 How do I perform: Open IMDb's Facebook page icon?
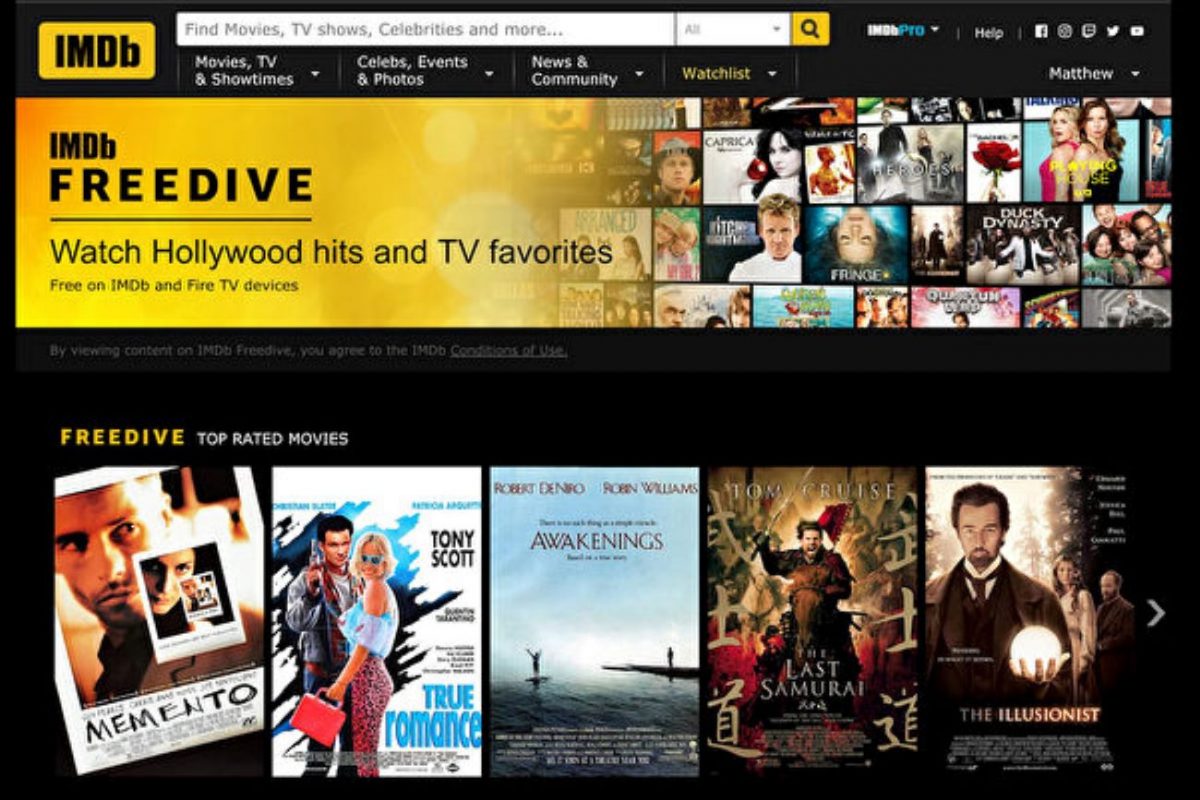tap(1041, 31)
